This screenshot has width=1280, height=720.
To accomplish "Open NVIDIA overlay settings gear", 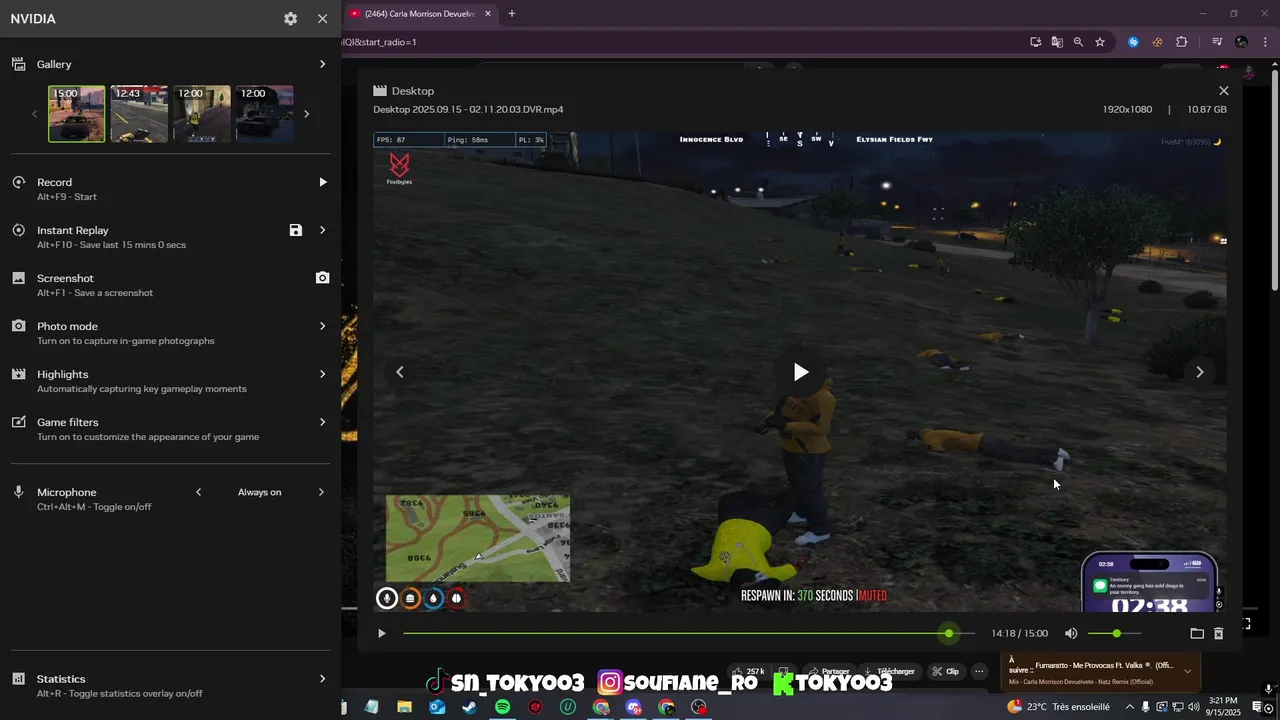I will pos(290,19).
